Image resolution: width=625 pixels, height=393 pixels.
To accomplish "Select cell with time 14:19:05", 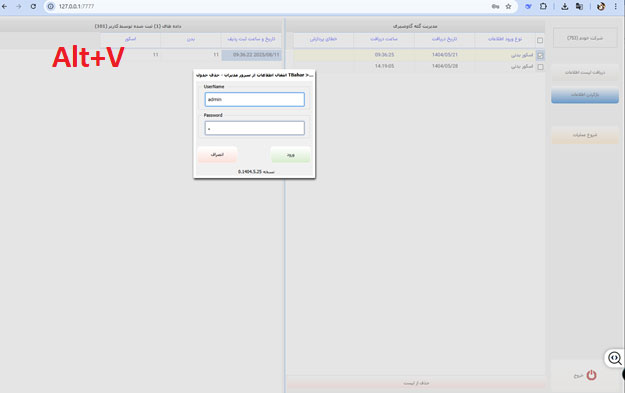I will point(384,66).
